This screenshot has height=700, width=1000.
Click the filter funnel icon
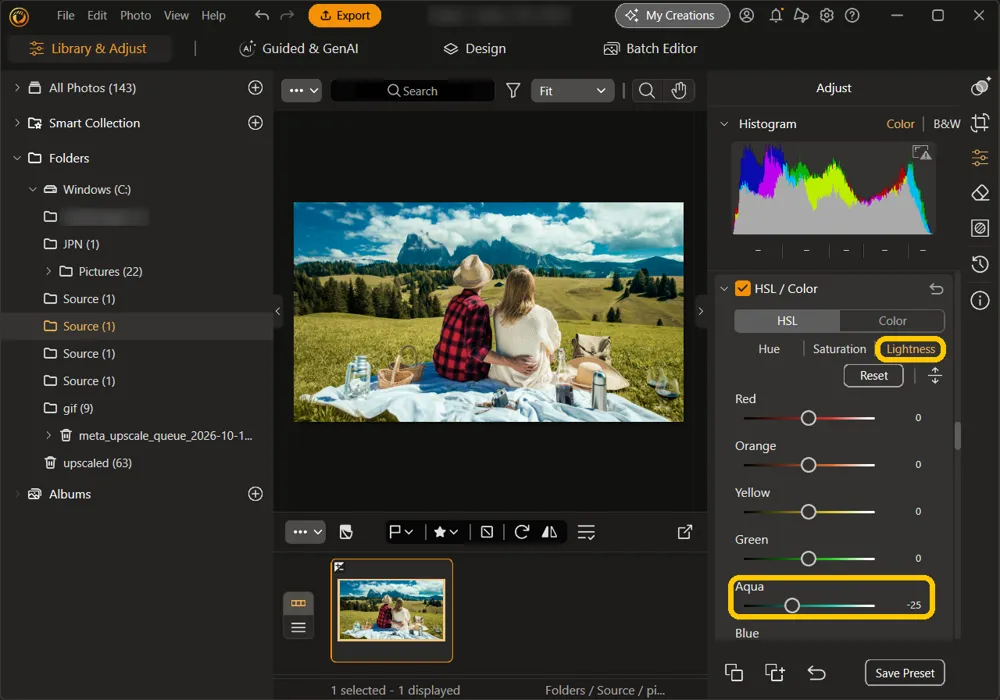(513, 91)
